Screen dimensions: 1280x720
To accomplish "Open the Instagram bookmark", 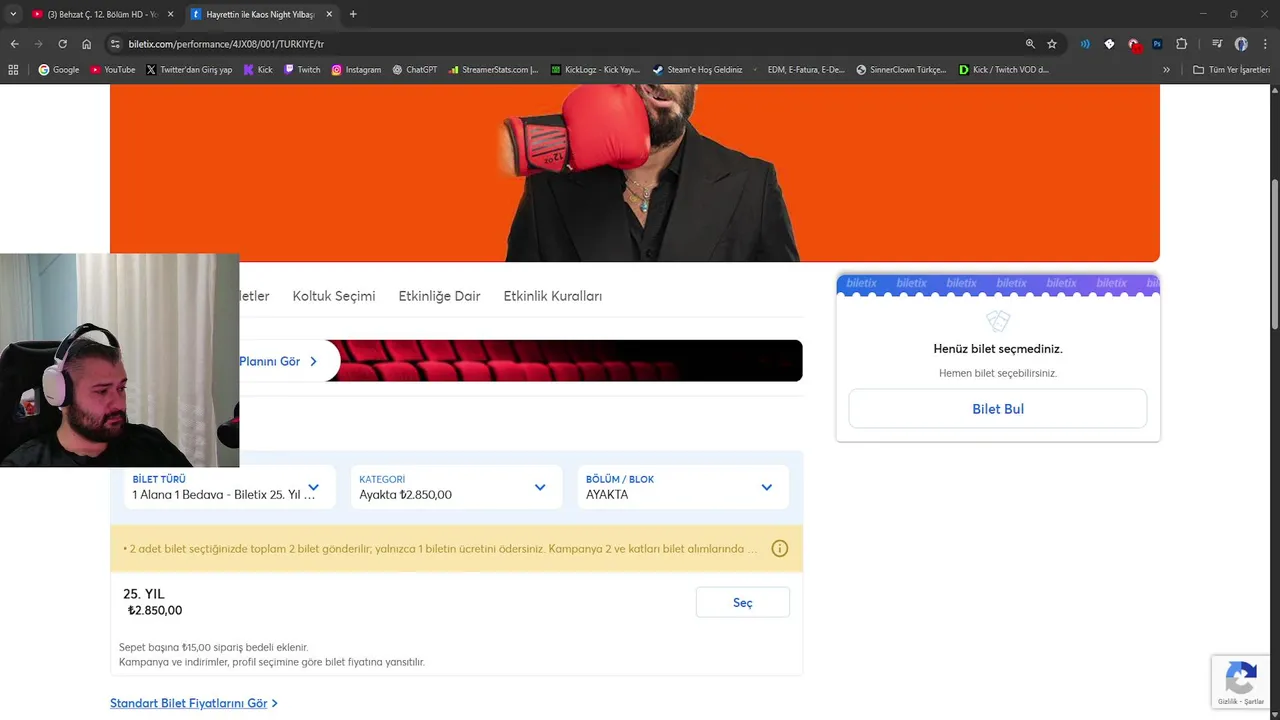I will coord(356,70).
